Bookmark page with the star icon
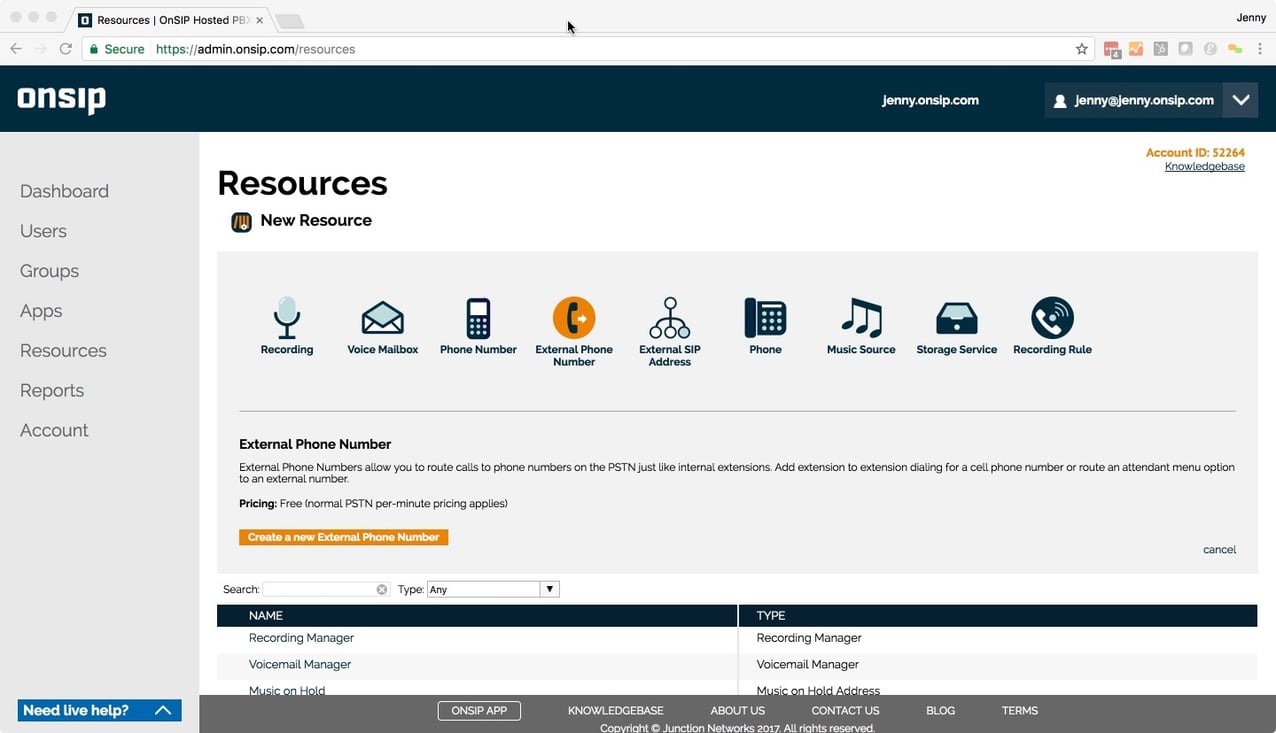This screenshot has height=733, width=1276. [1081, 49]
